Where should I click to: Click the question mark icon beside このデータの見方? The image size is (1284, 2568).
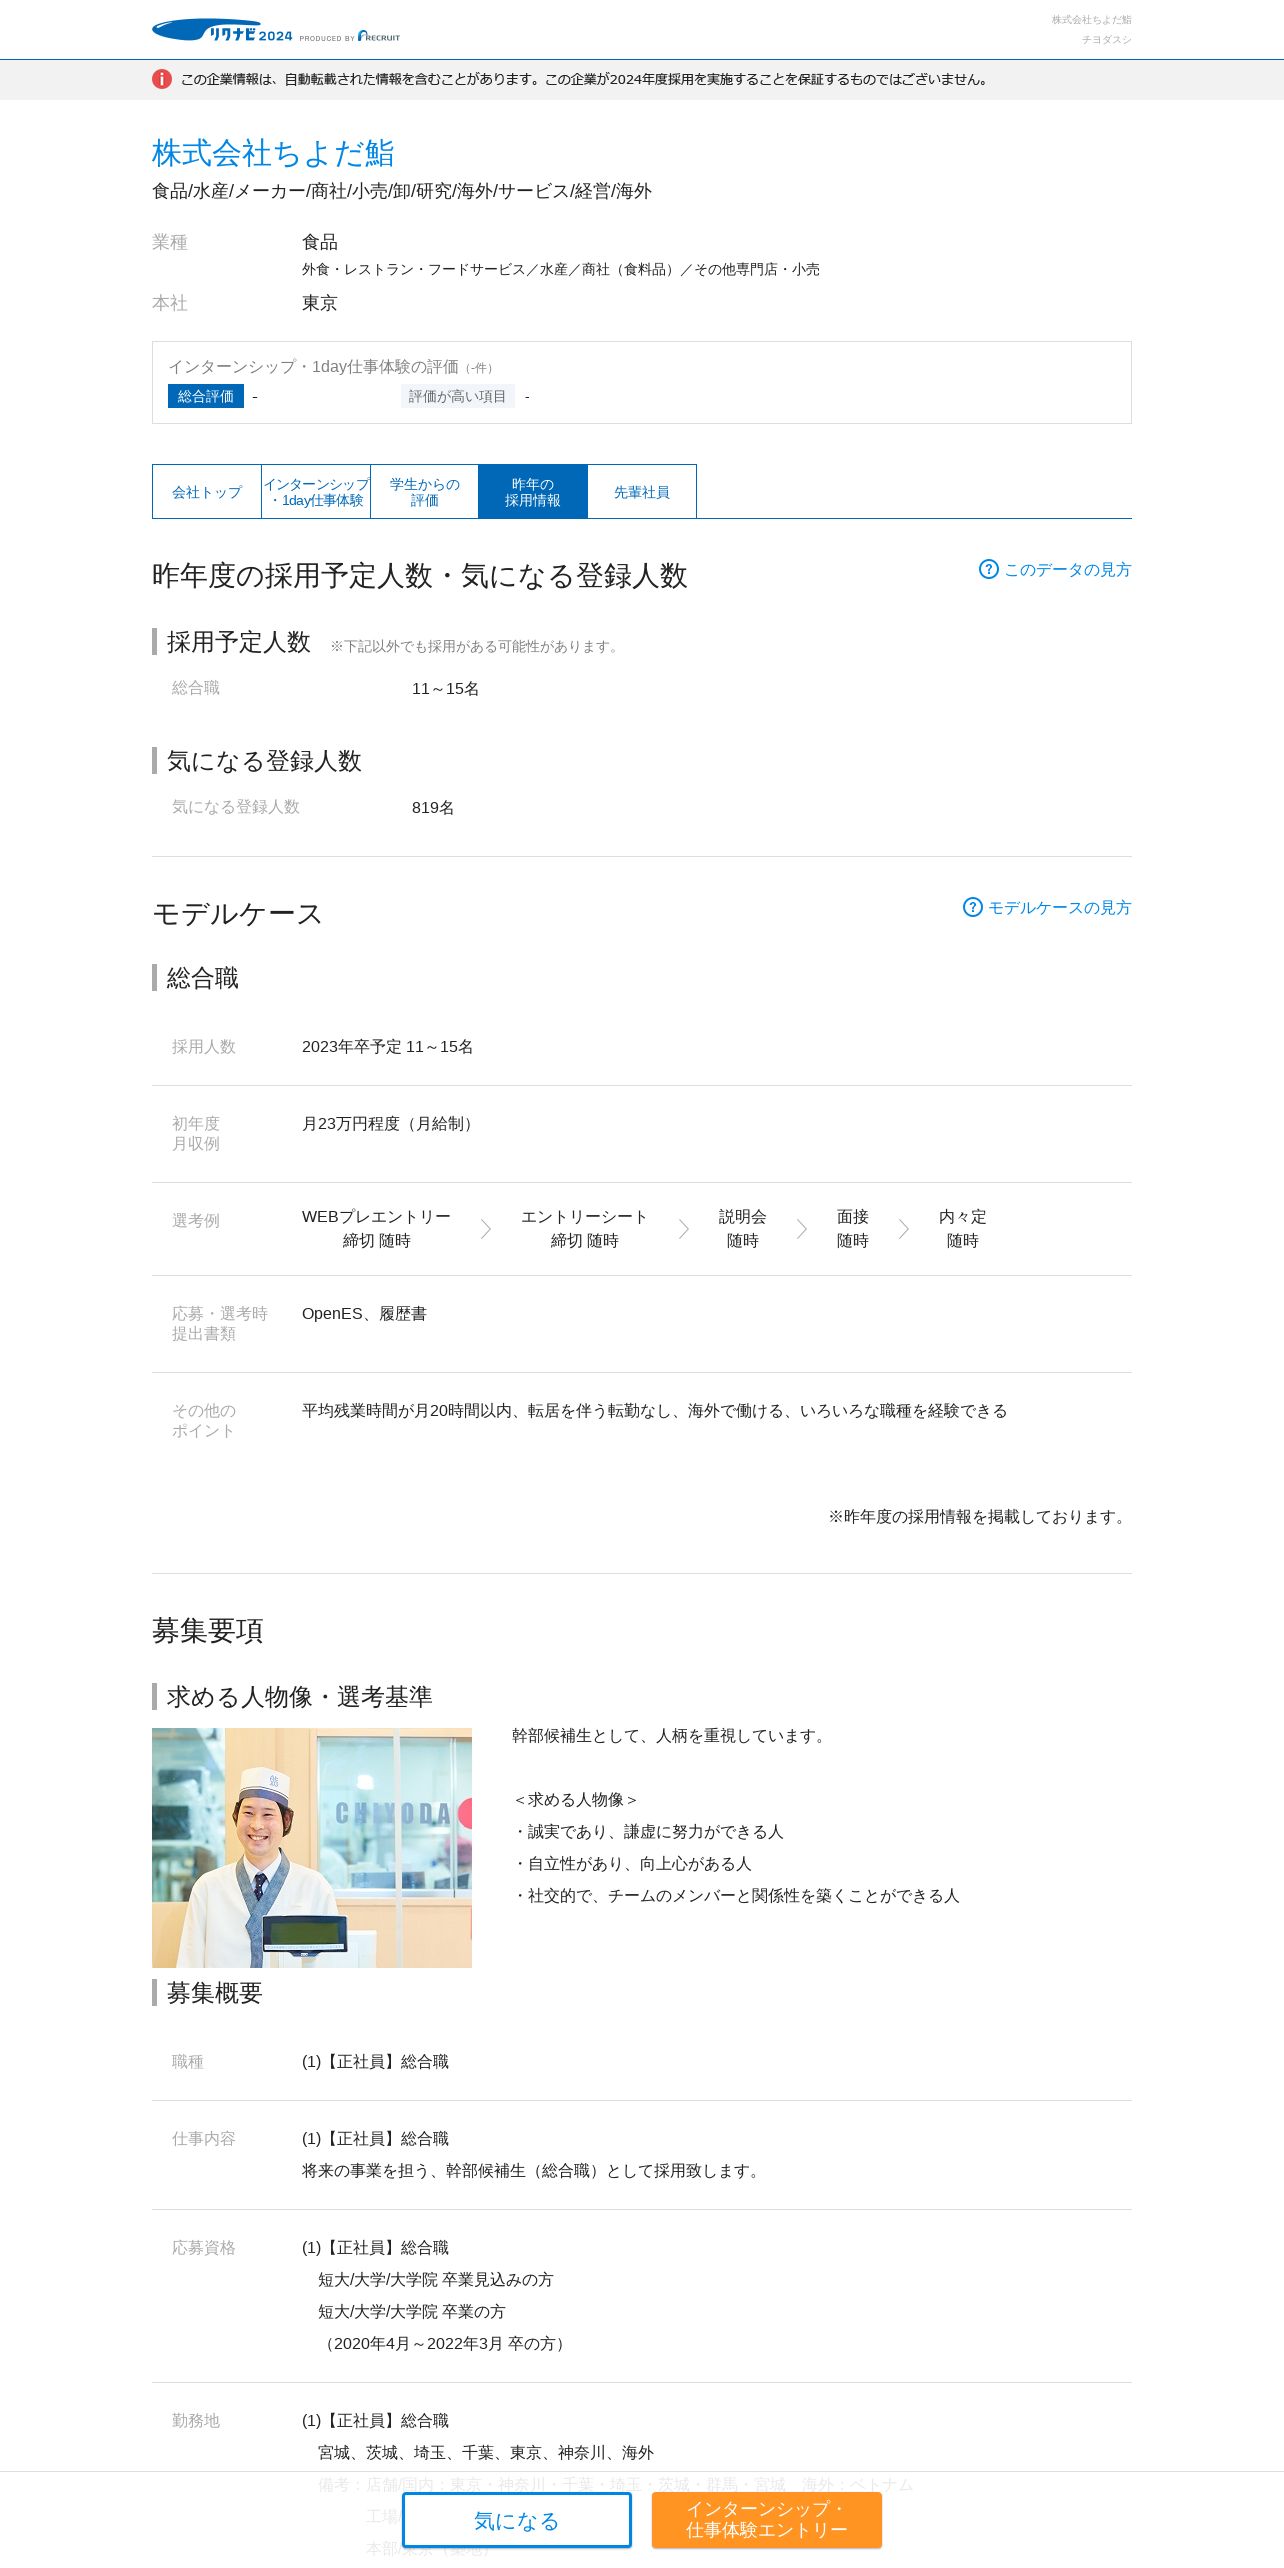988,569
